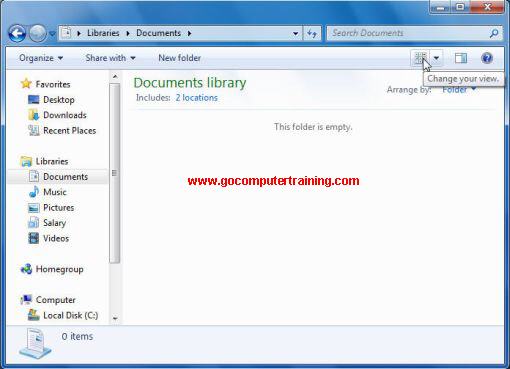Close the Explorer window
Screen dimensions: 510x369
pyautogui.click(x=487, y=7)
